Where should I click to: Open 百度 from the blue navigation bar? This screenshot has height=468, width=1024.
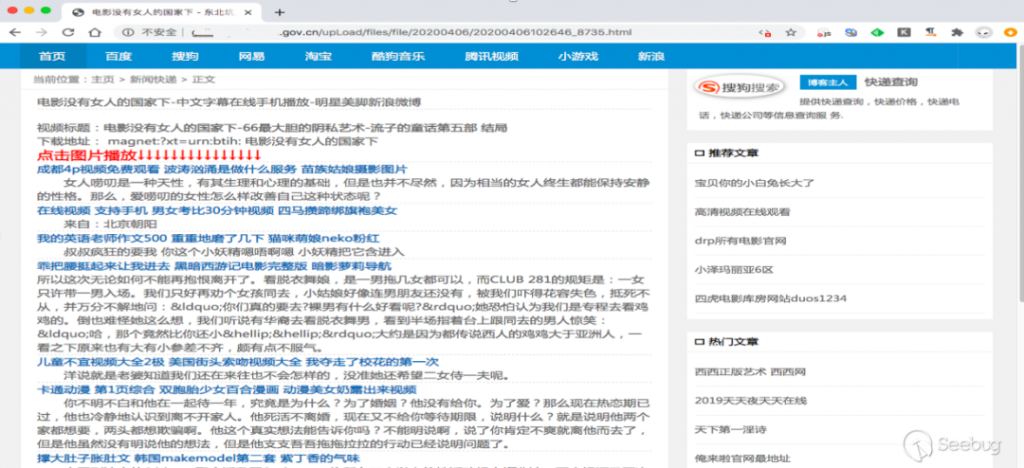[119, 56]
